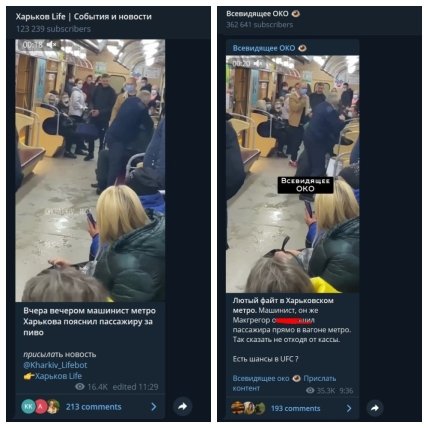Share the Всевидящее ОКО post
Viewport: 428px width, 428px height.
point(375,408)
